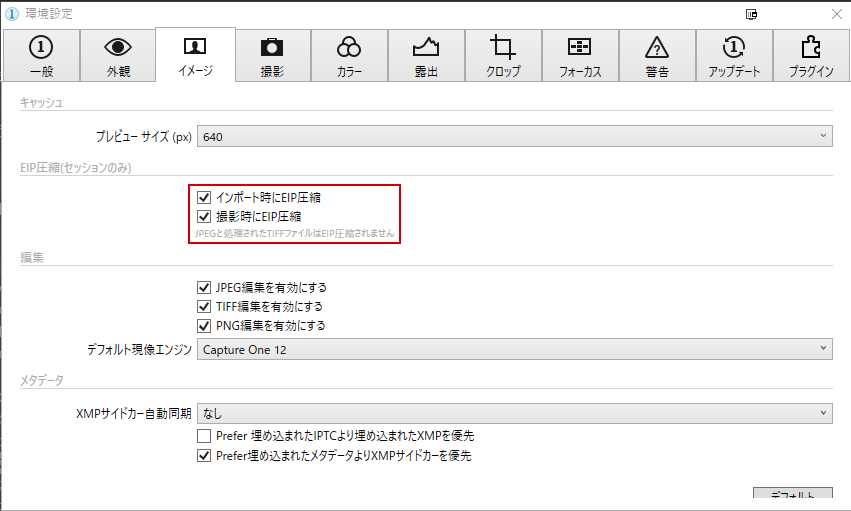
Task: Click the フォーカス focus icon
Action: click(580, 47)
